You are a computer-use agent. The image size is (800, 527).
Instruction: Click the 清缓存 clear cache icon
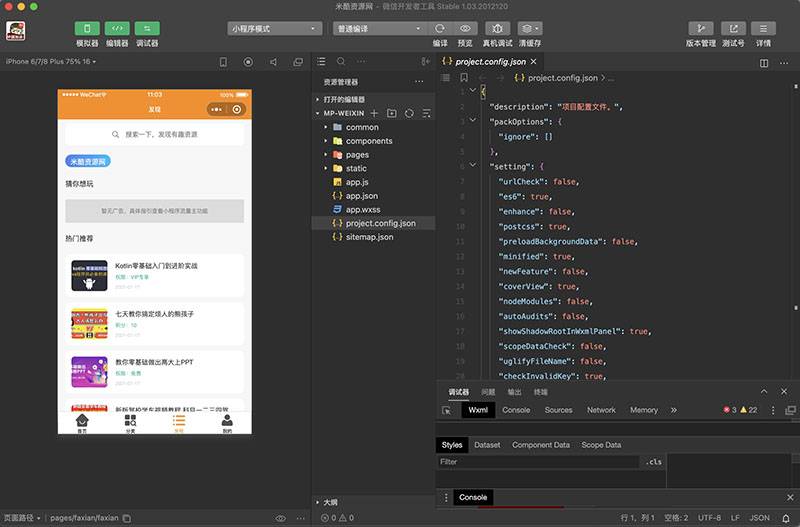point(530,29)
